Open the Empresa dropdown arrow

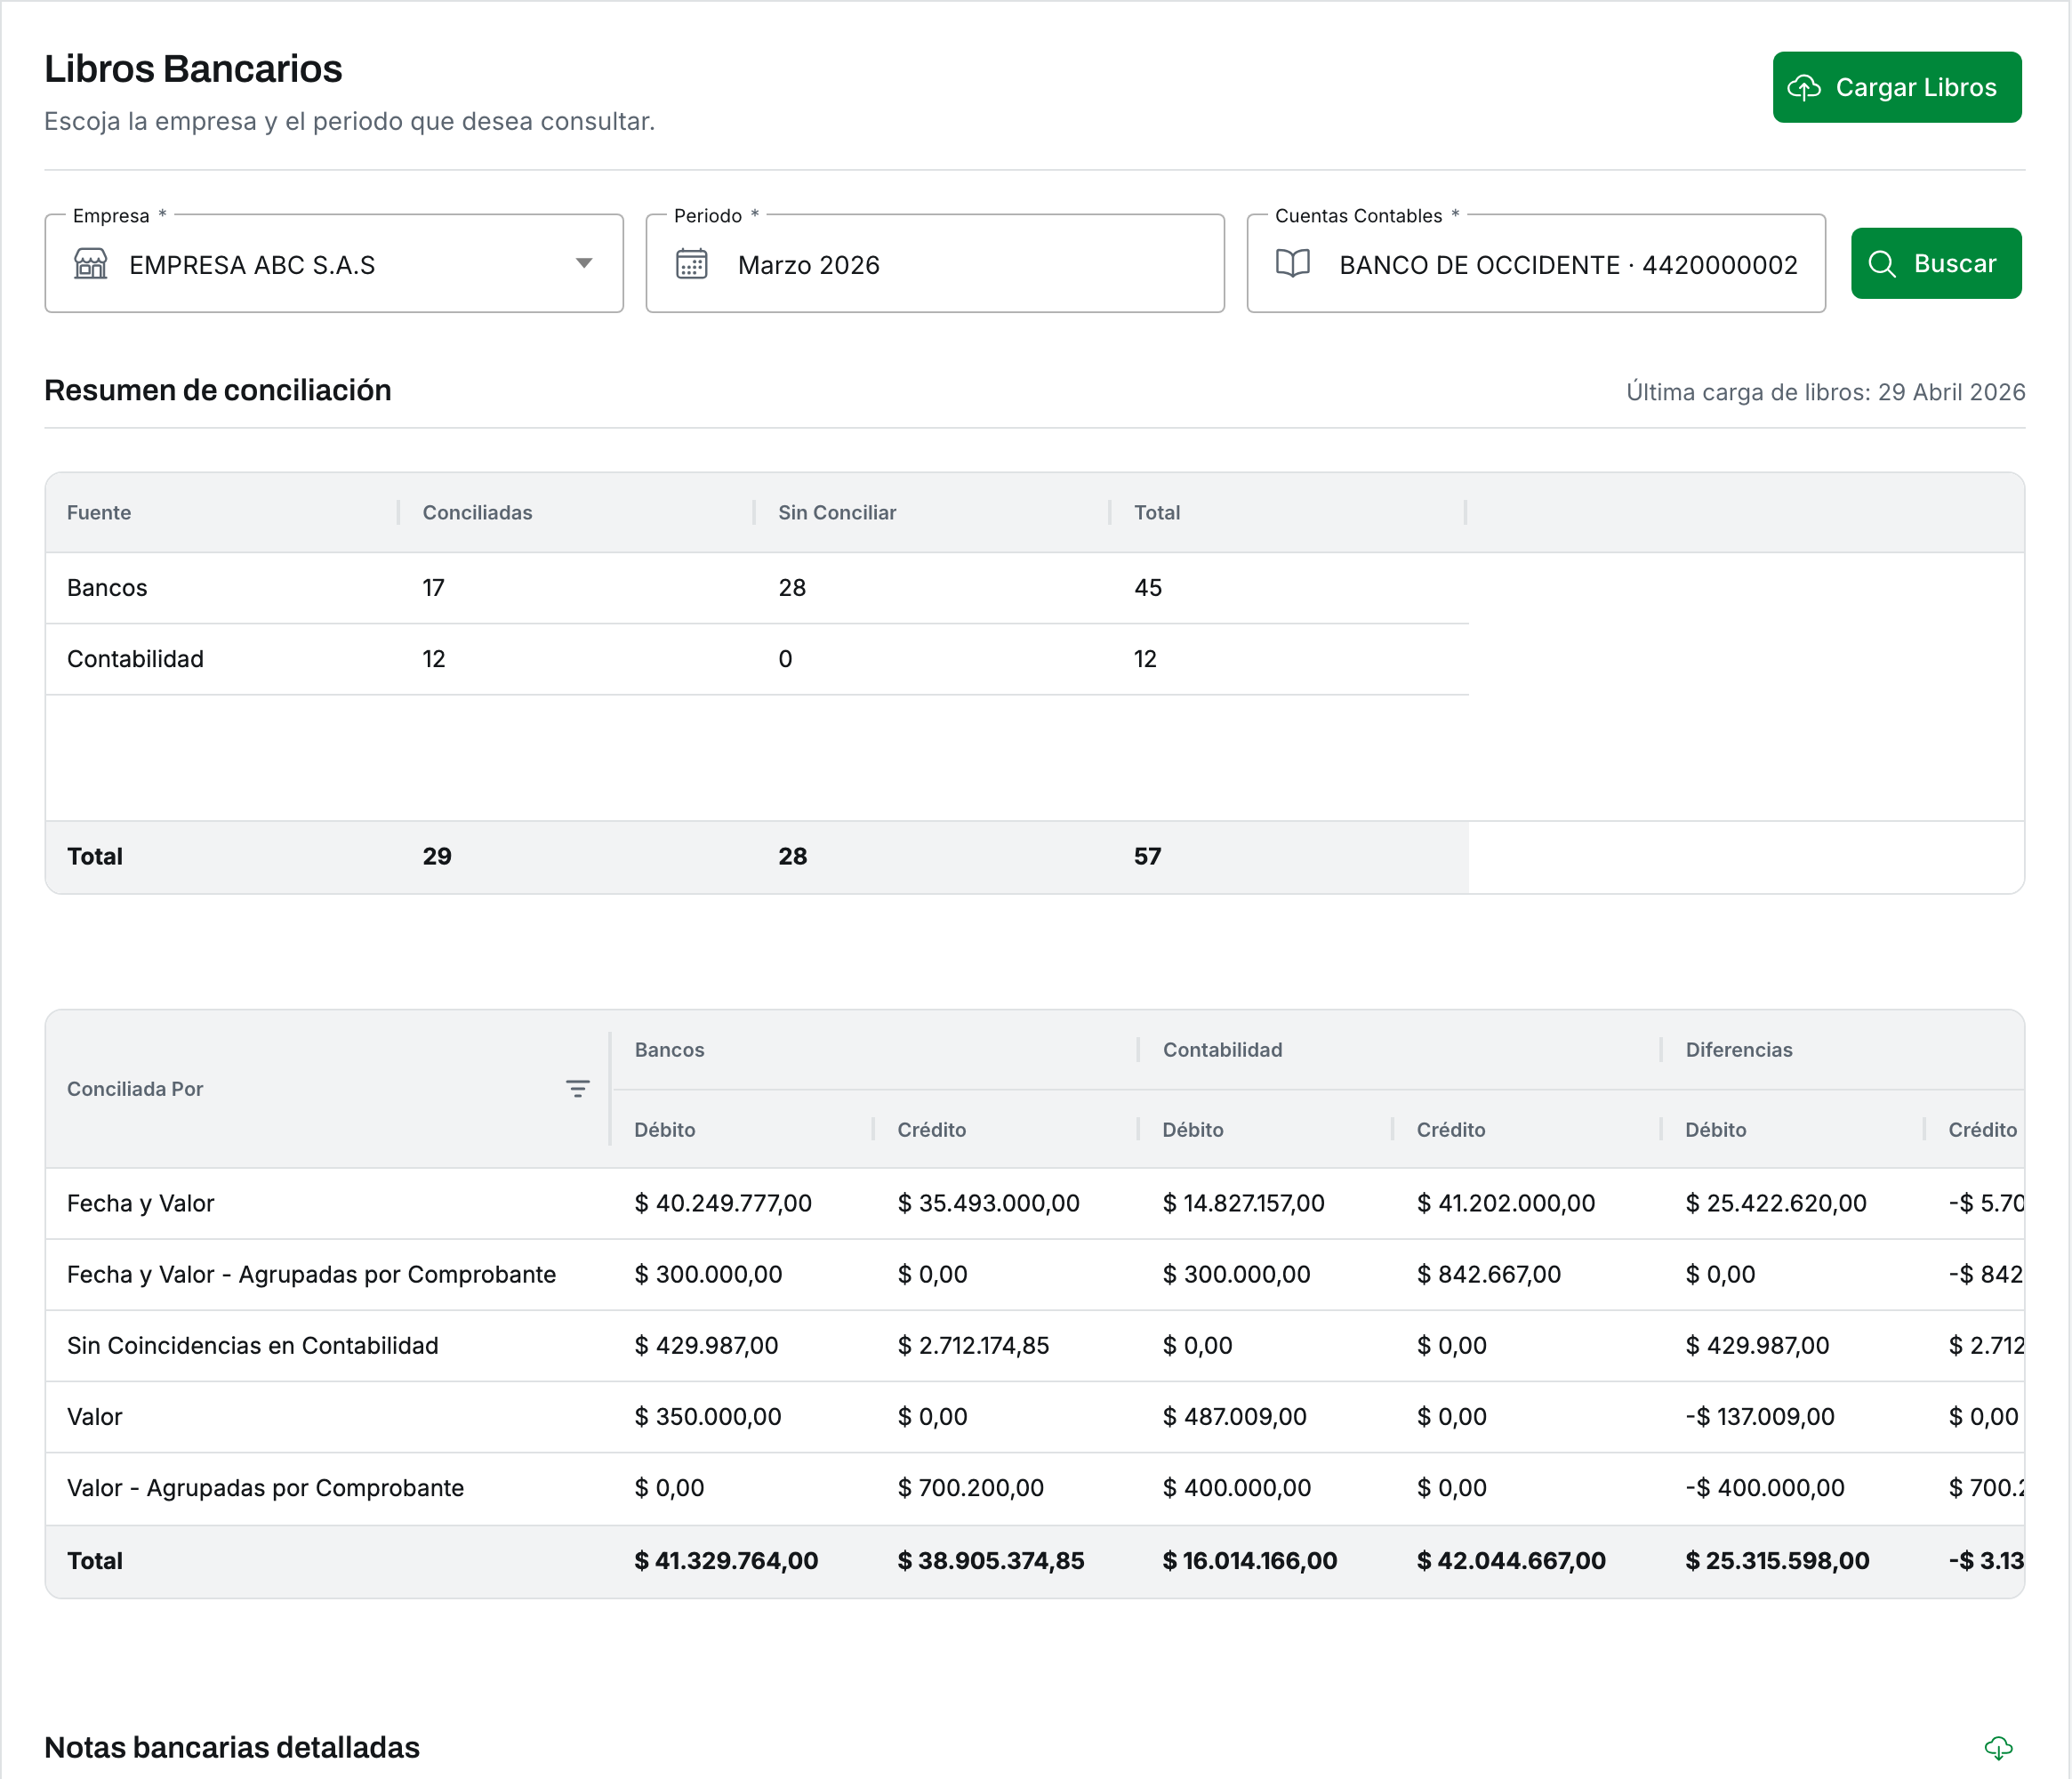coord(584,264)
